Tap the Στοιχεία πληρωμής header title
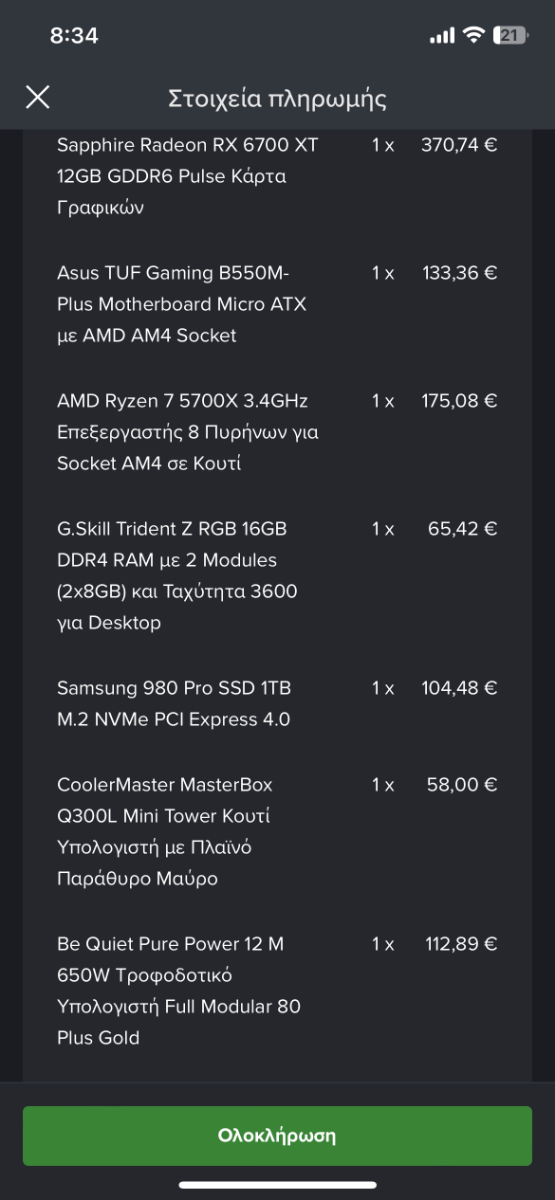The height and width of the screenshot is (1200, 555). 277,99
